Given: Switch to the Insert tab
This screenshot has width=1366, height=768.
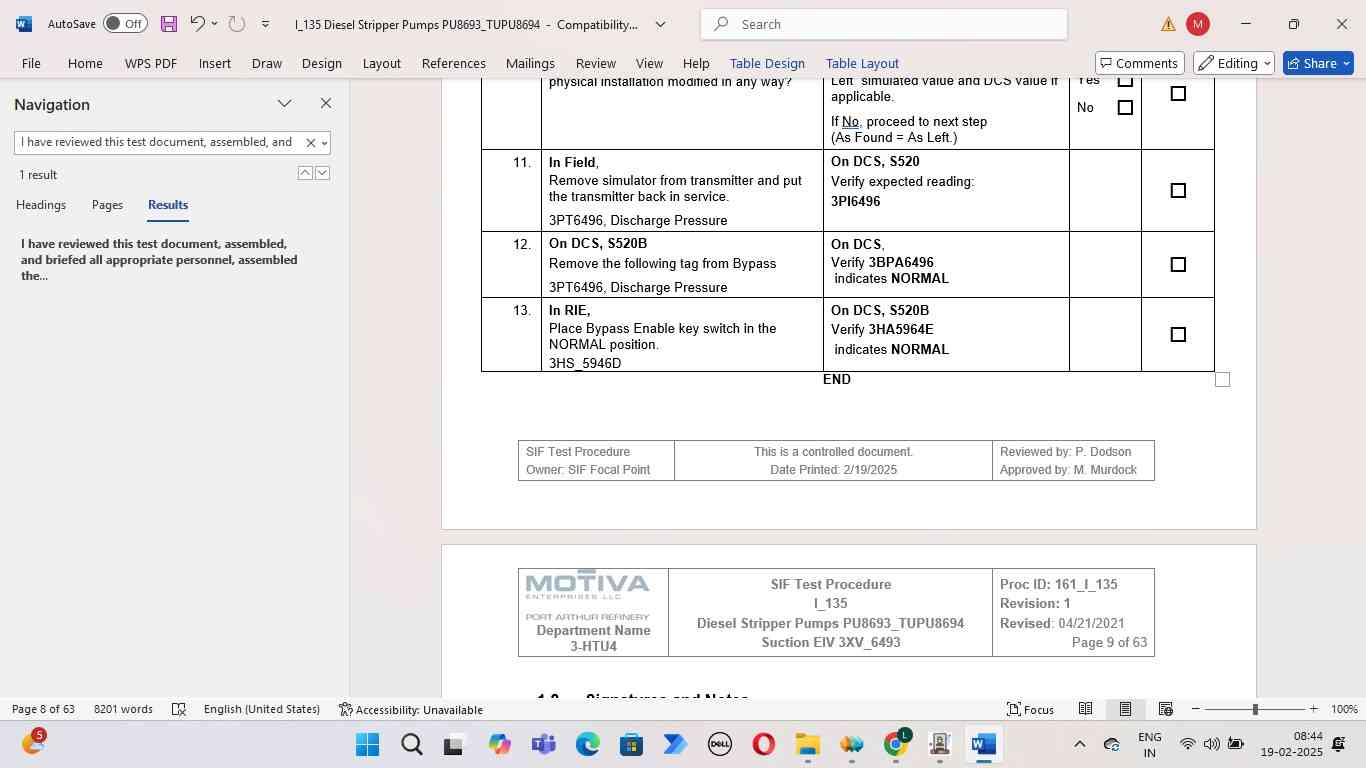Looking at the screenshot, I should [215, 63].
